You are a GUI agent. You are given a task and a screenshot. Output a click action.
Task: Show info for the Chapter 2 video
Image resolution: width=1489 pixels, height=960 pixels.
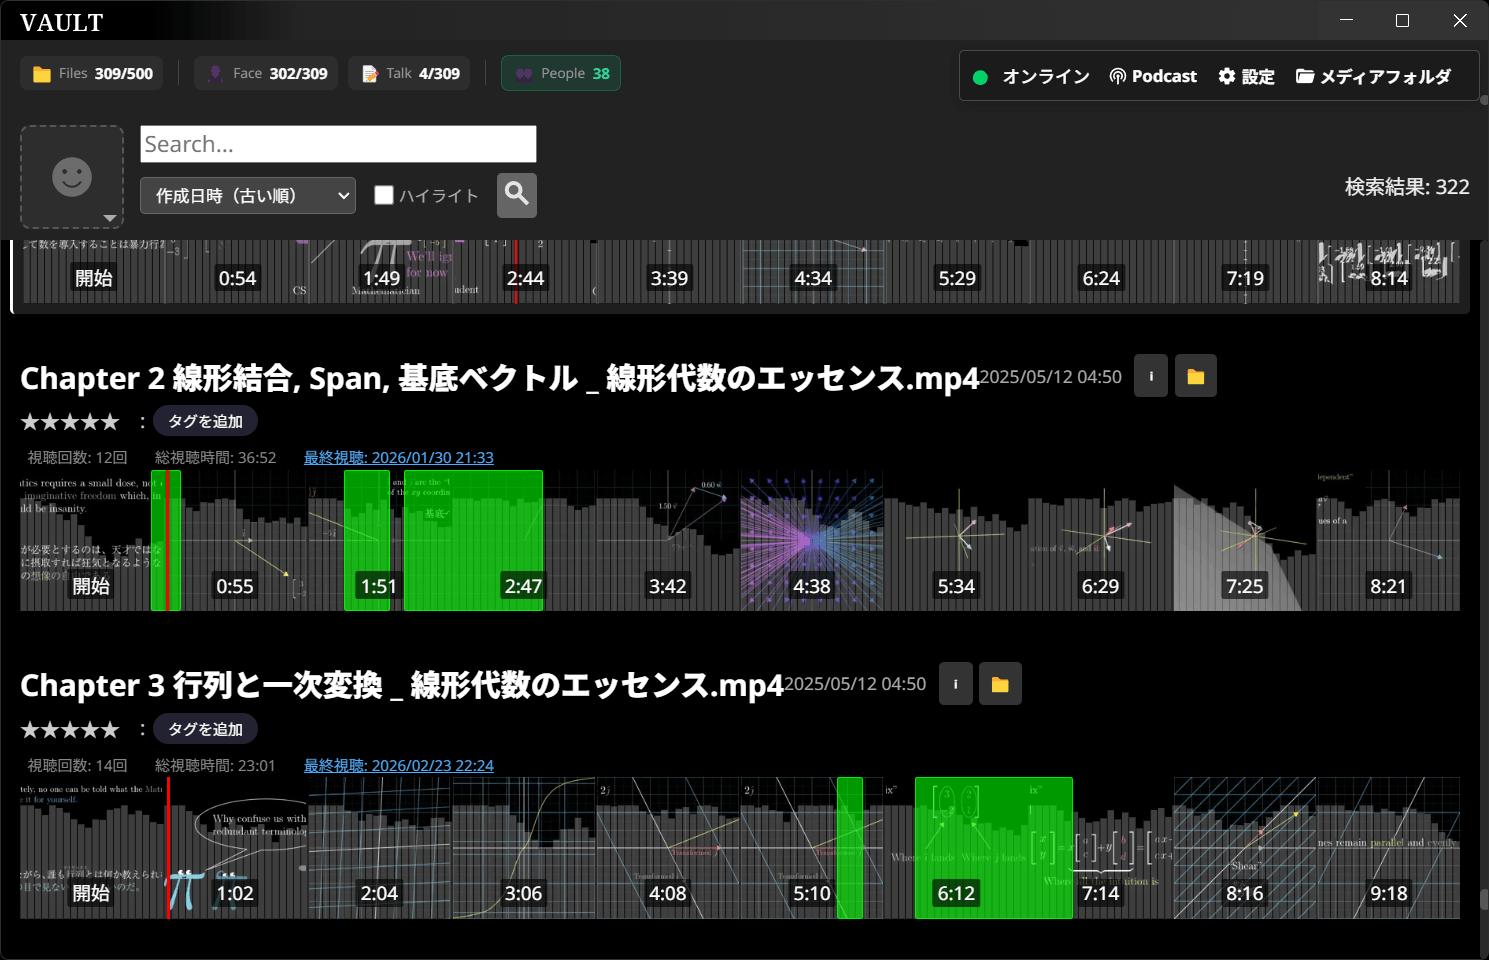pyautogui.click(x=1151, y=376)
